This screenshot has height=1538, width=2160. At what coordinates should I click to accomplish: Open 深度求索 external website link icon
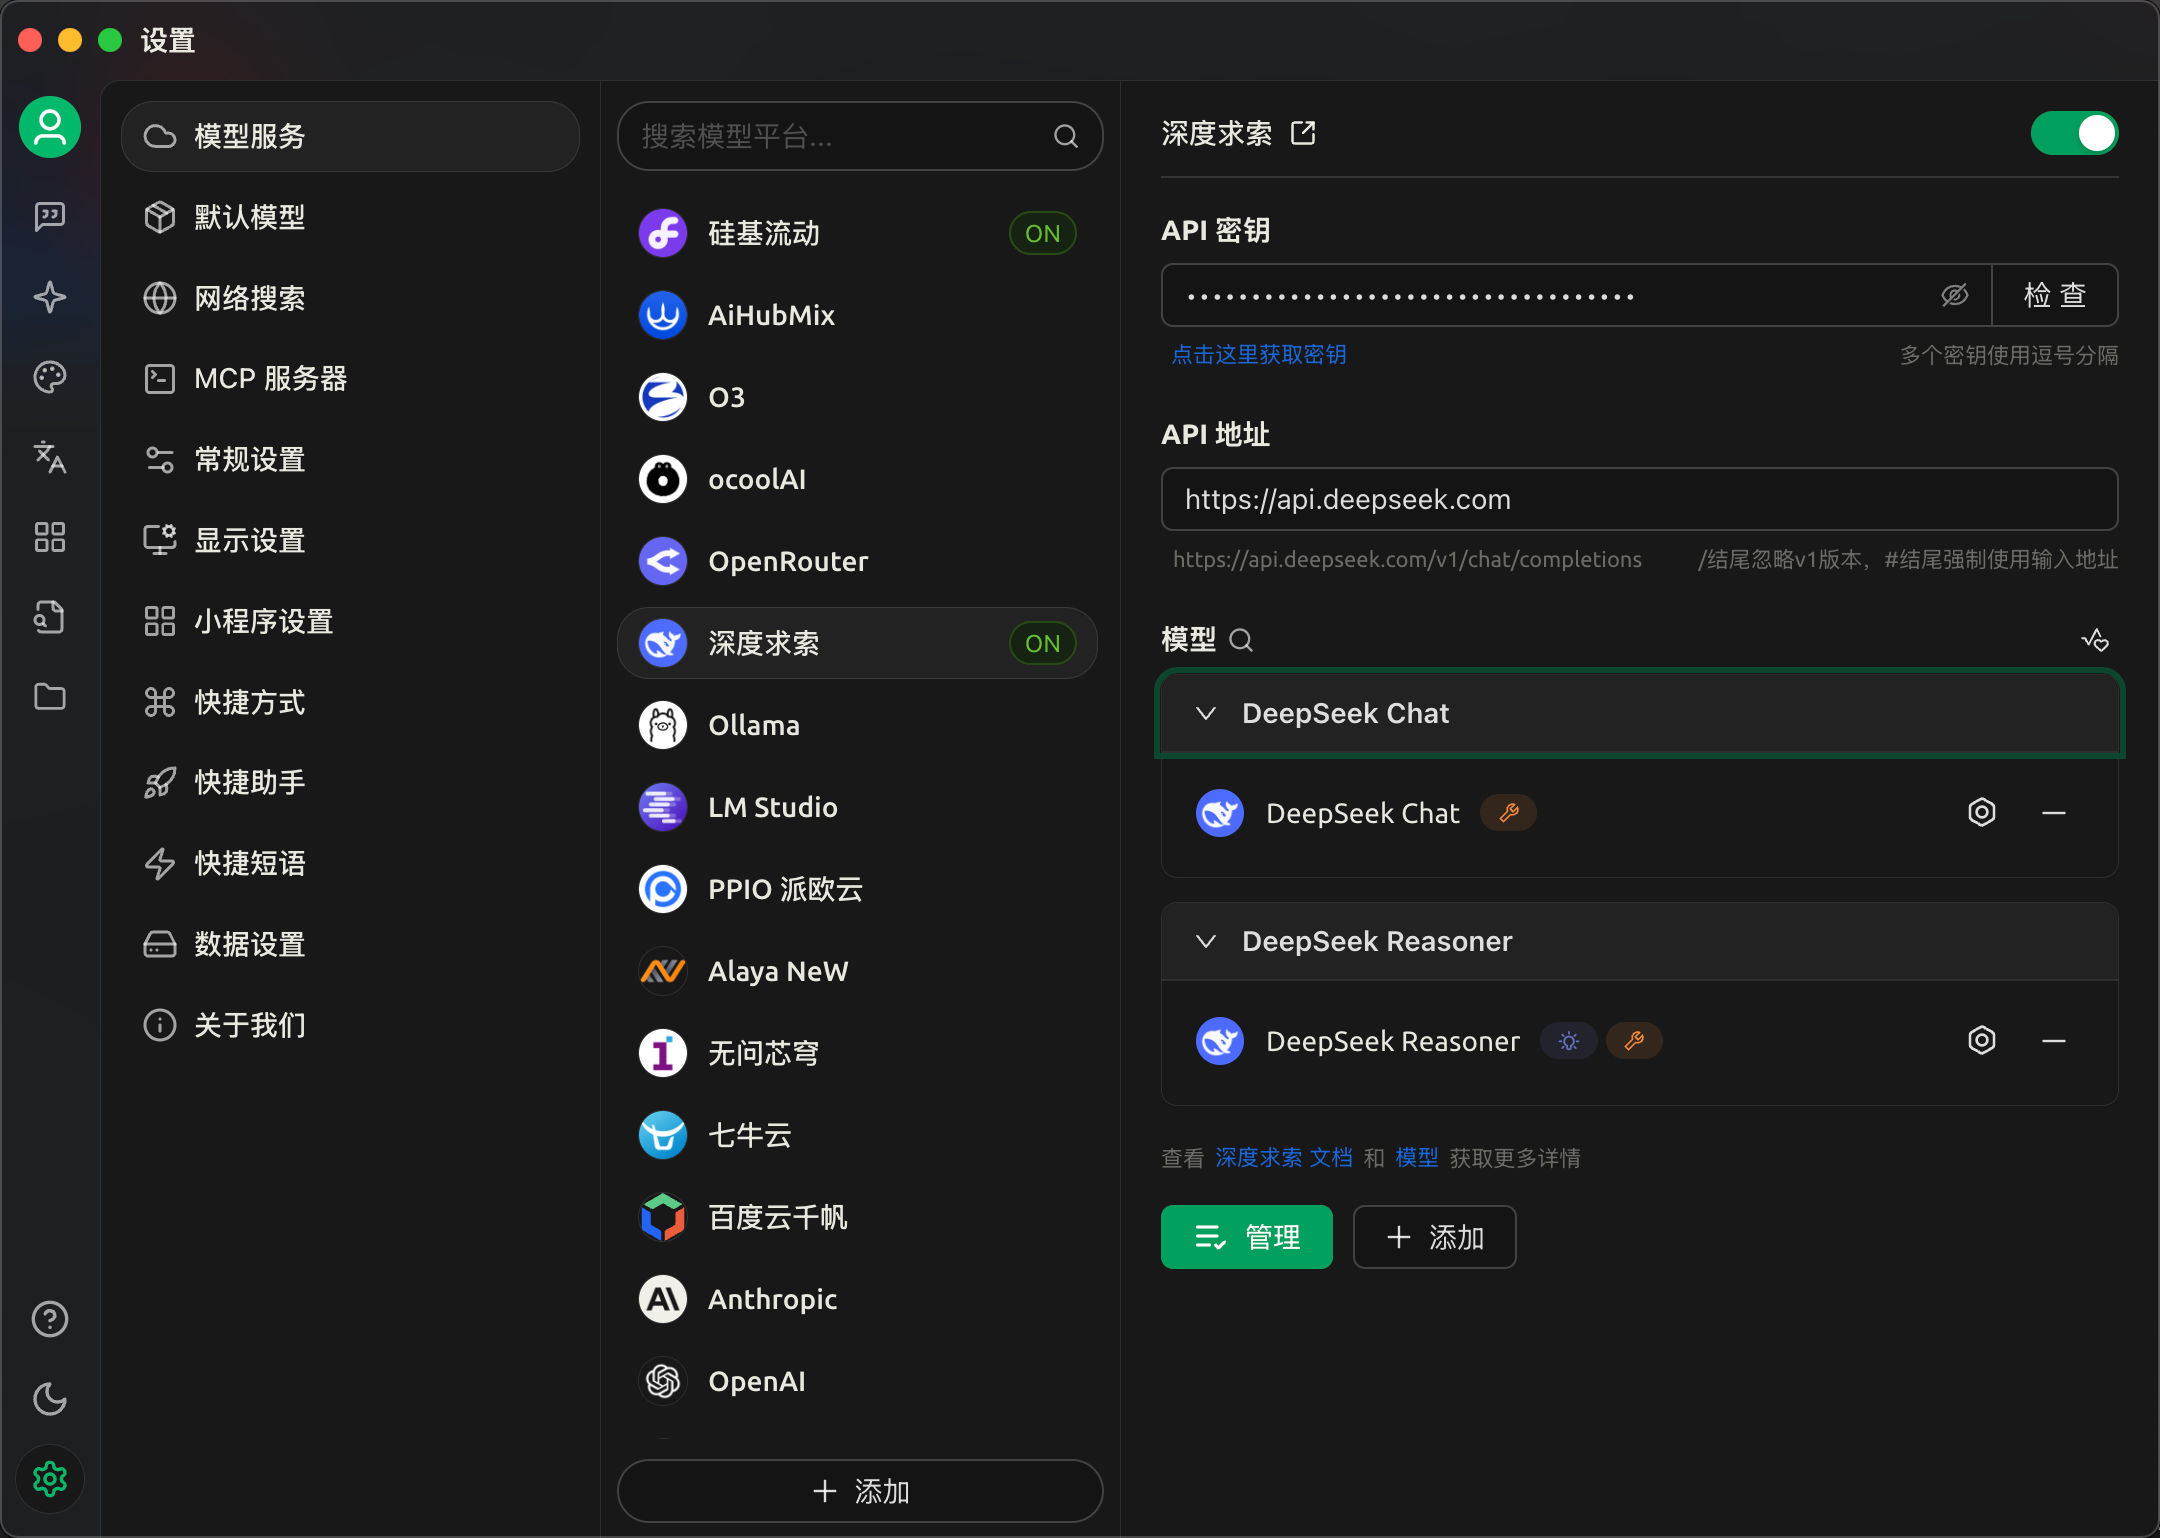pos(1303,133)
